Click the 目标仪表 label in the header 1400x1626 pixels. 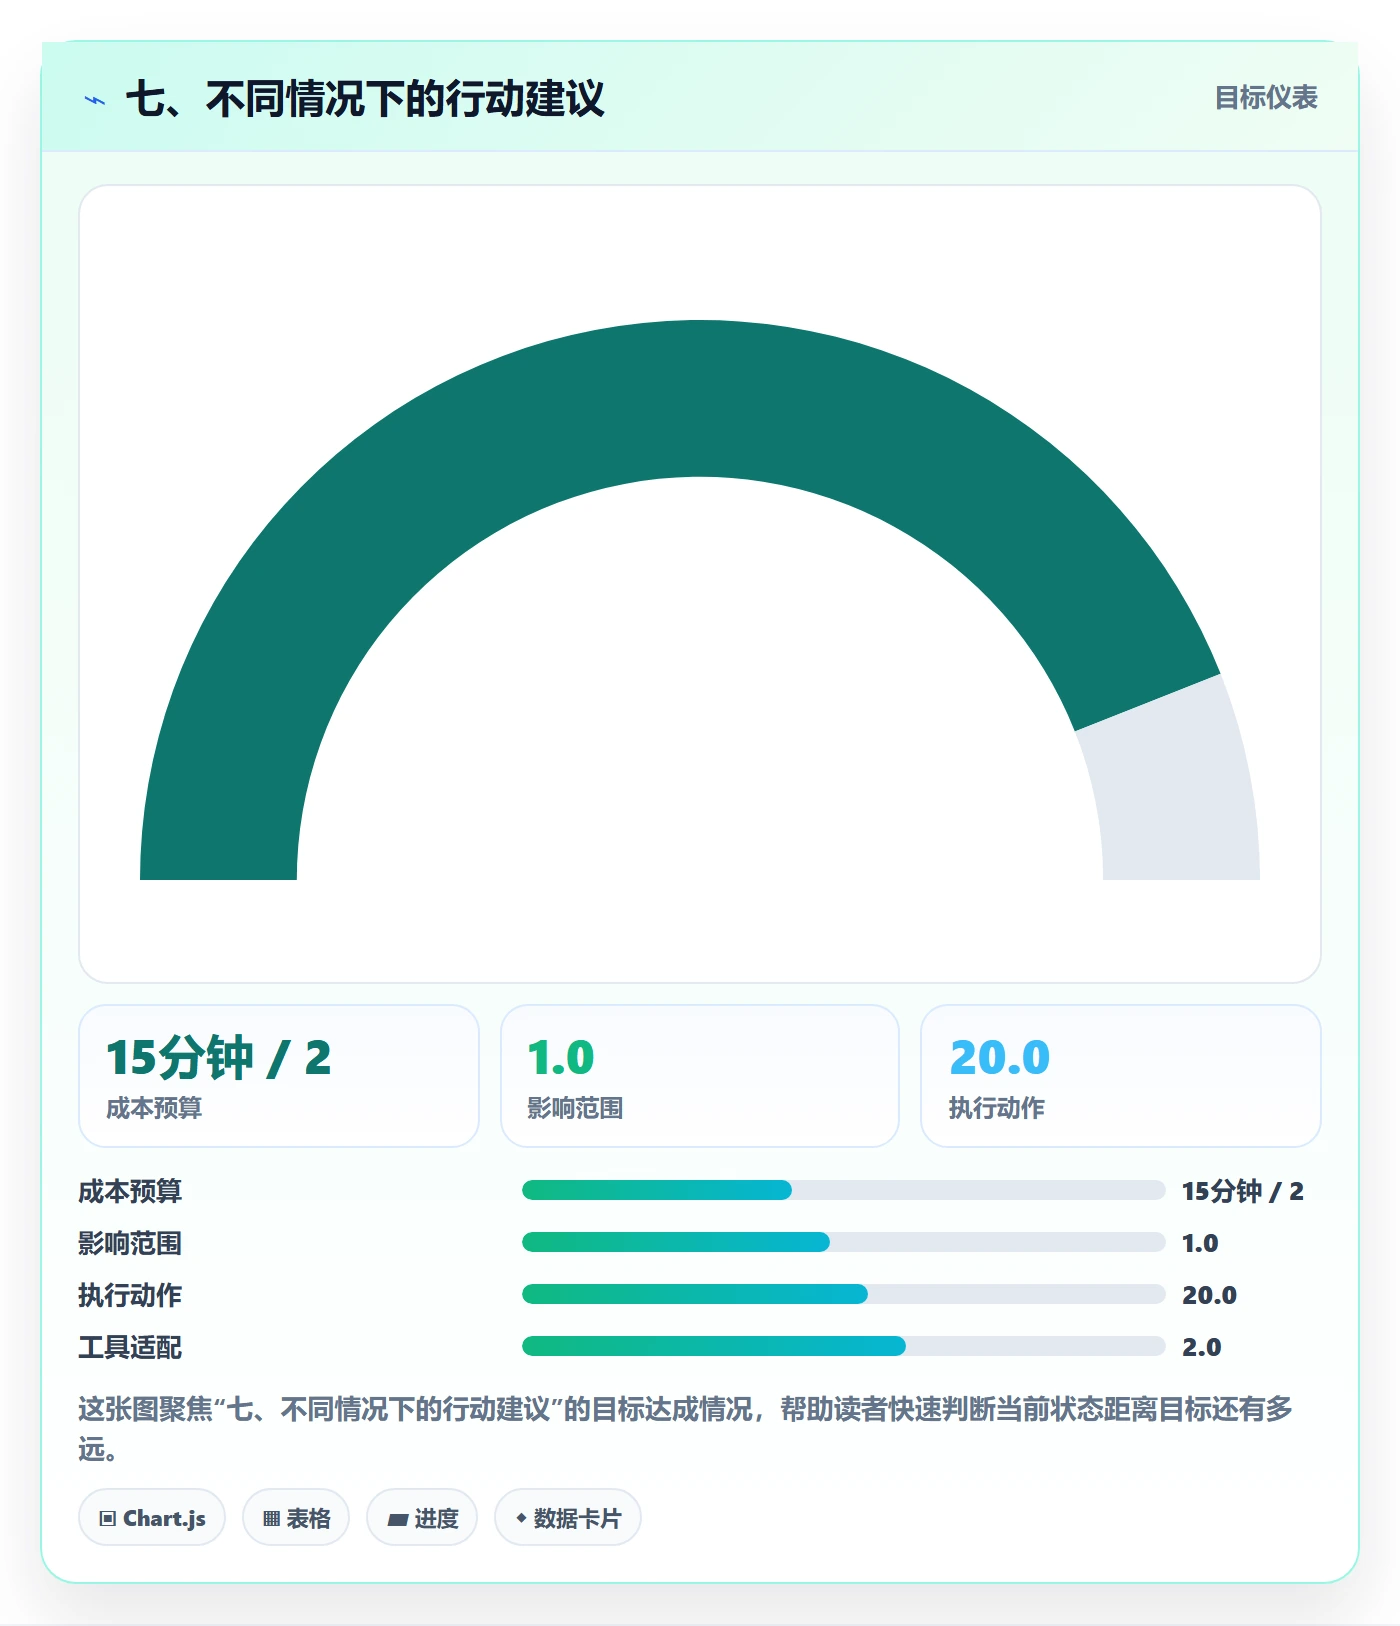(1266, 98)
